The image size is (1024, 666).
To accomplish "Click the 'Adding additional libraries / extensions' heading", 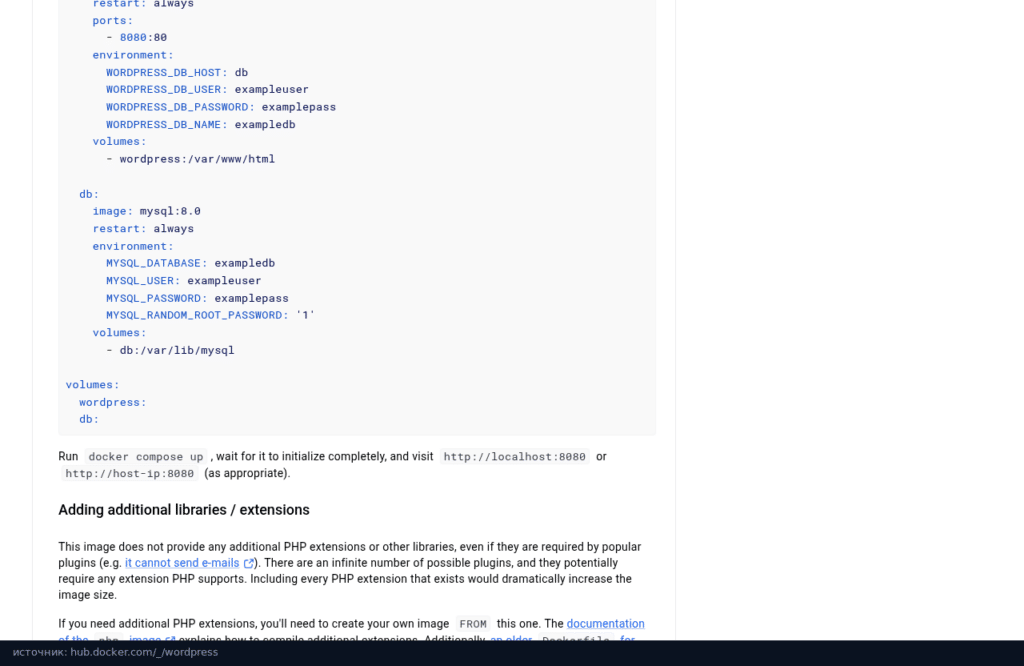I will [x=184, y=510].
